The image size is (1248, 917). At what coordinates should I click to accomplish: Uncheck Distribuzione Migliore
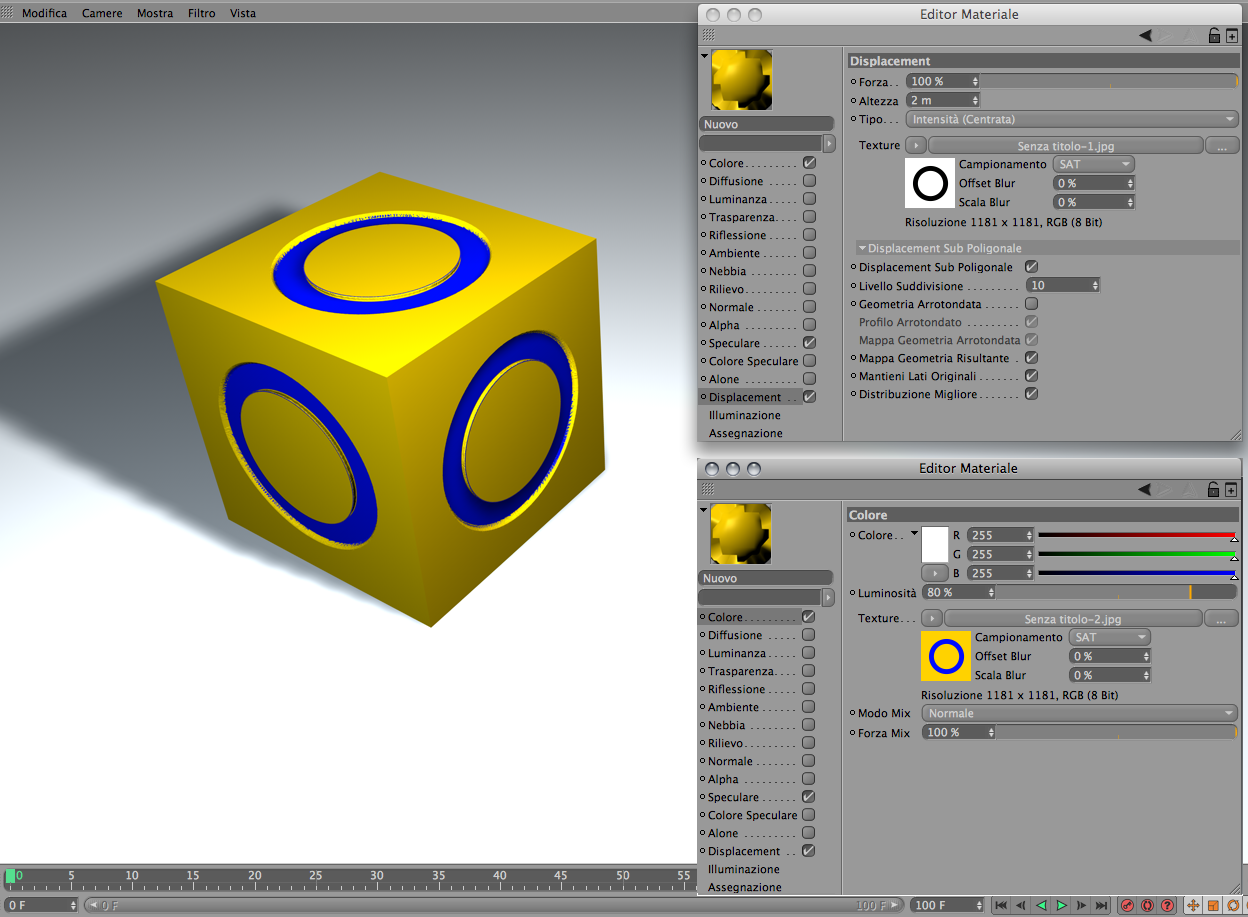(1031, 394)
